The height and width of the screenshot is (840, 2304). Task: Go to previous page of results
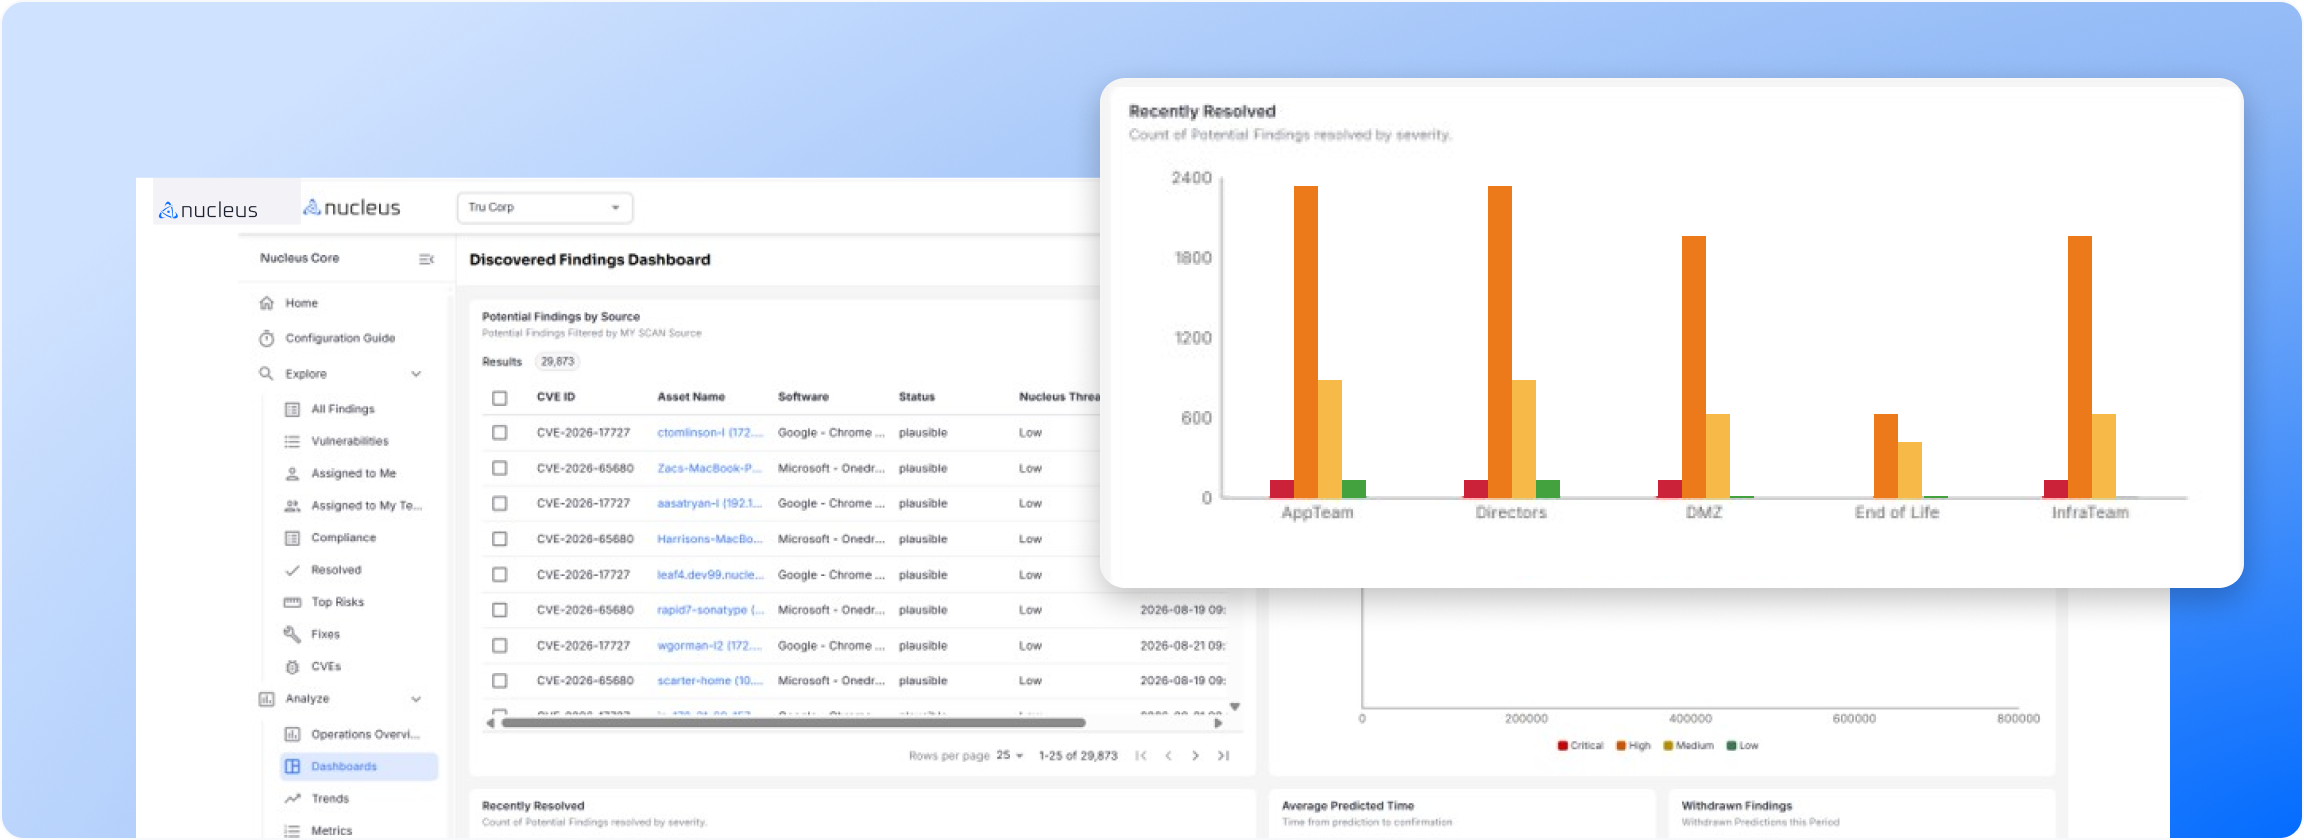1168,756
